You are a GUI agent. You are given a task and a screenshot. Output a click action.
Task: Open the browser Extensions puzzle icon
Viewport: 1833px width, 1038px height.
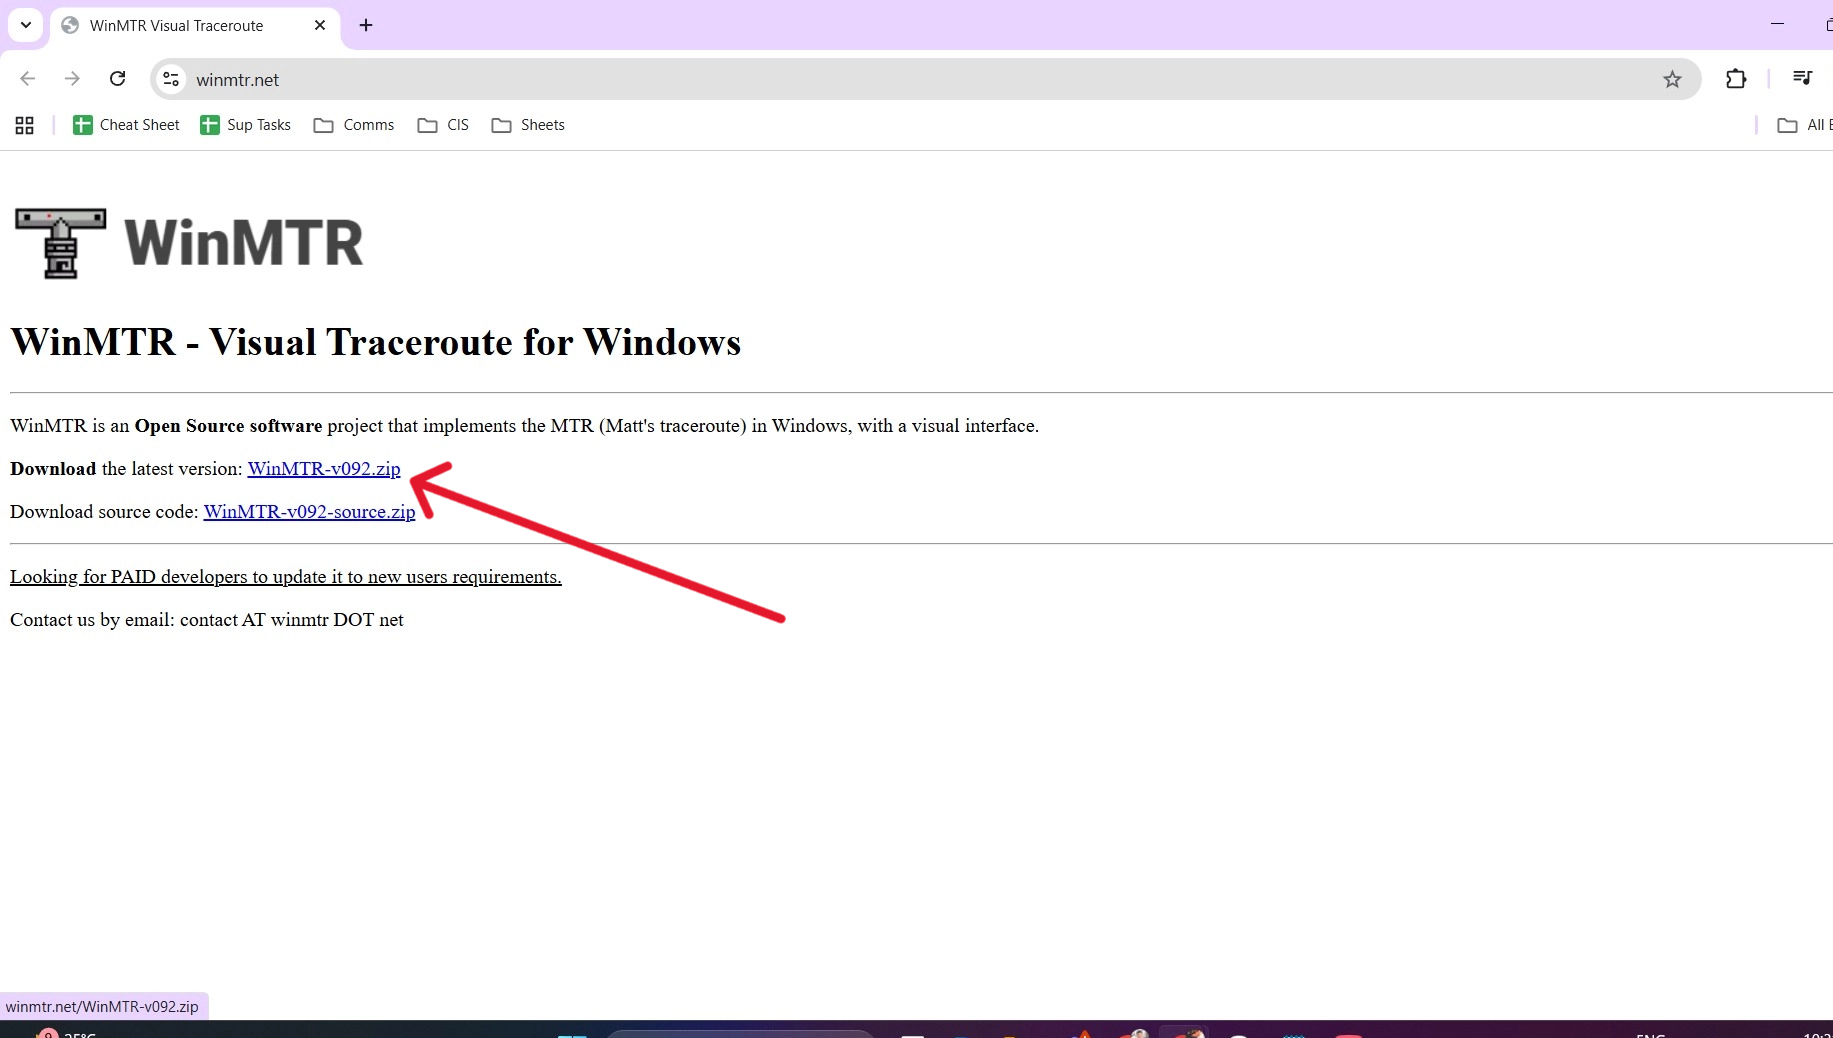coord(1736,78)
